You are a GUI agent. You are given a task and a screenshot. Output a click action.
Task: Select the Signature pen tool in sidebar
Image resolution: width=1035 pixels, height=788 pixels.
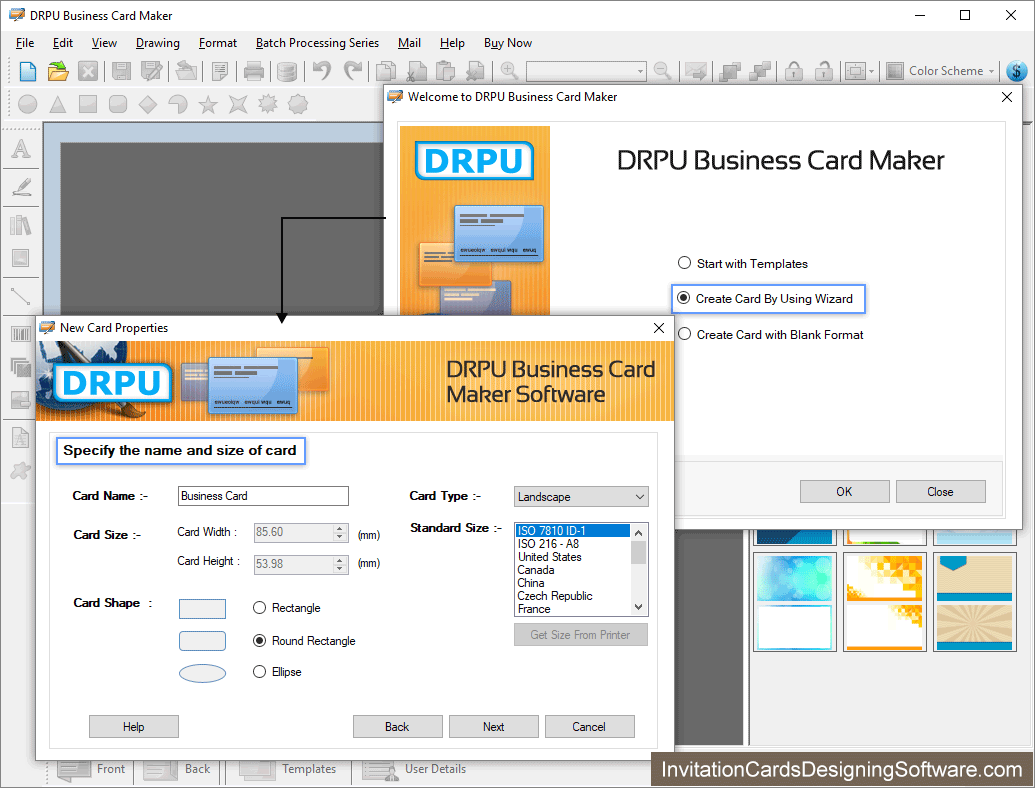[x=21, y=187]
